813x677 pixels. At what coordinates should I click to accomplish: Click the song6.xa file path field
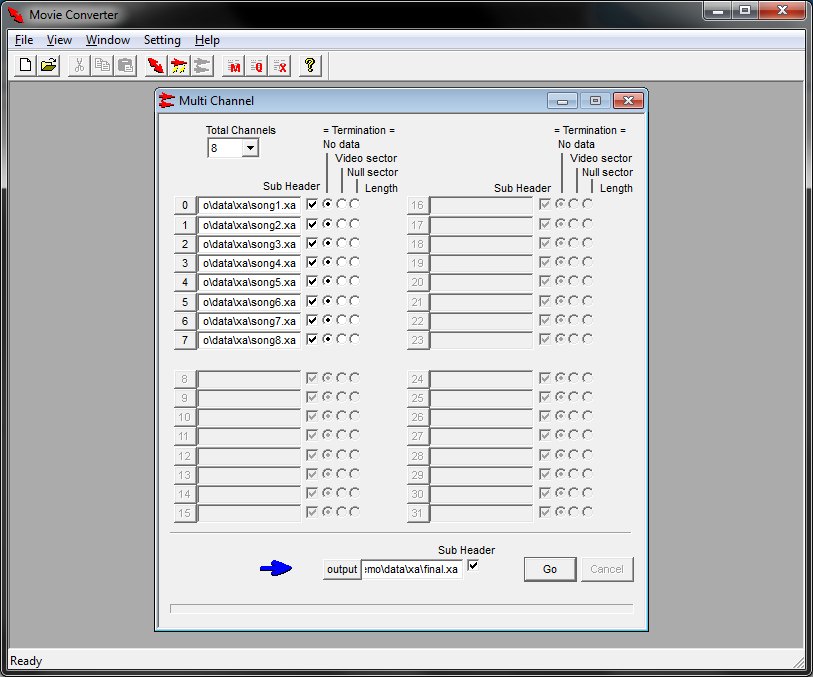(249, 302)
